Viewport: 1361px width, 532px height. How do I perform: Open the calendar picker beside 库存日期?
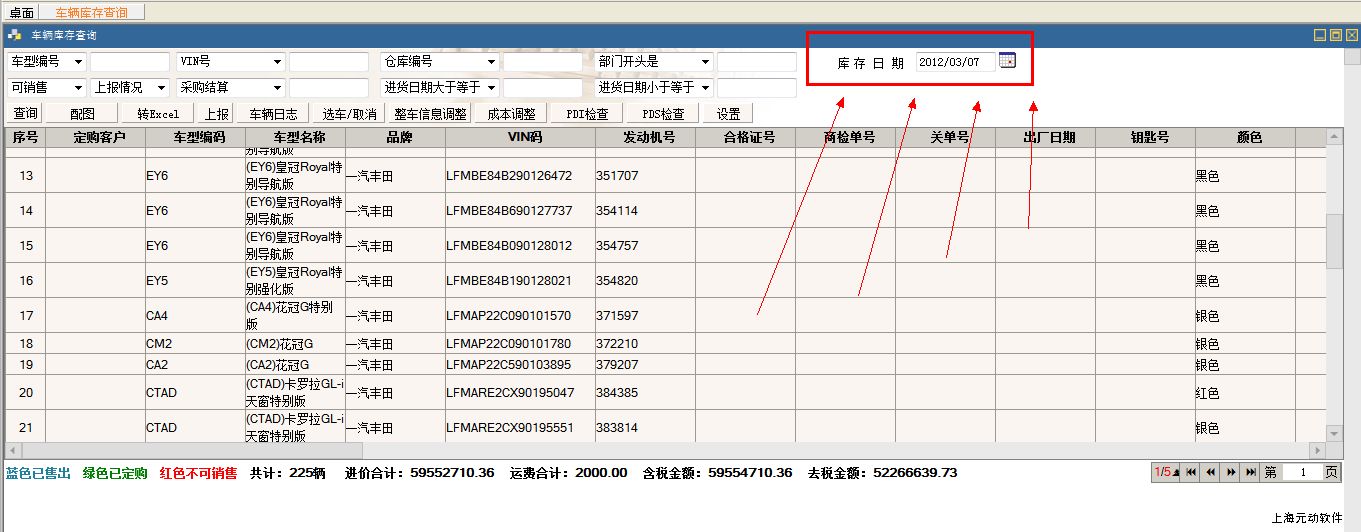tap(1007, 61)
